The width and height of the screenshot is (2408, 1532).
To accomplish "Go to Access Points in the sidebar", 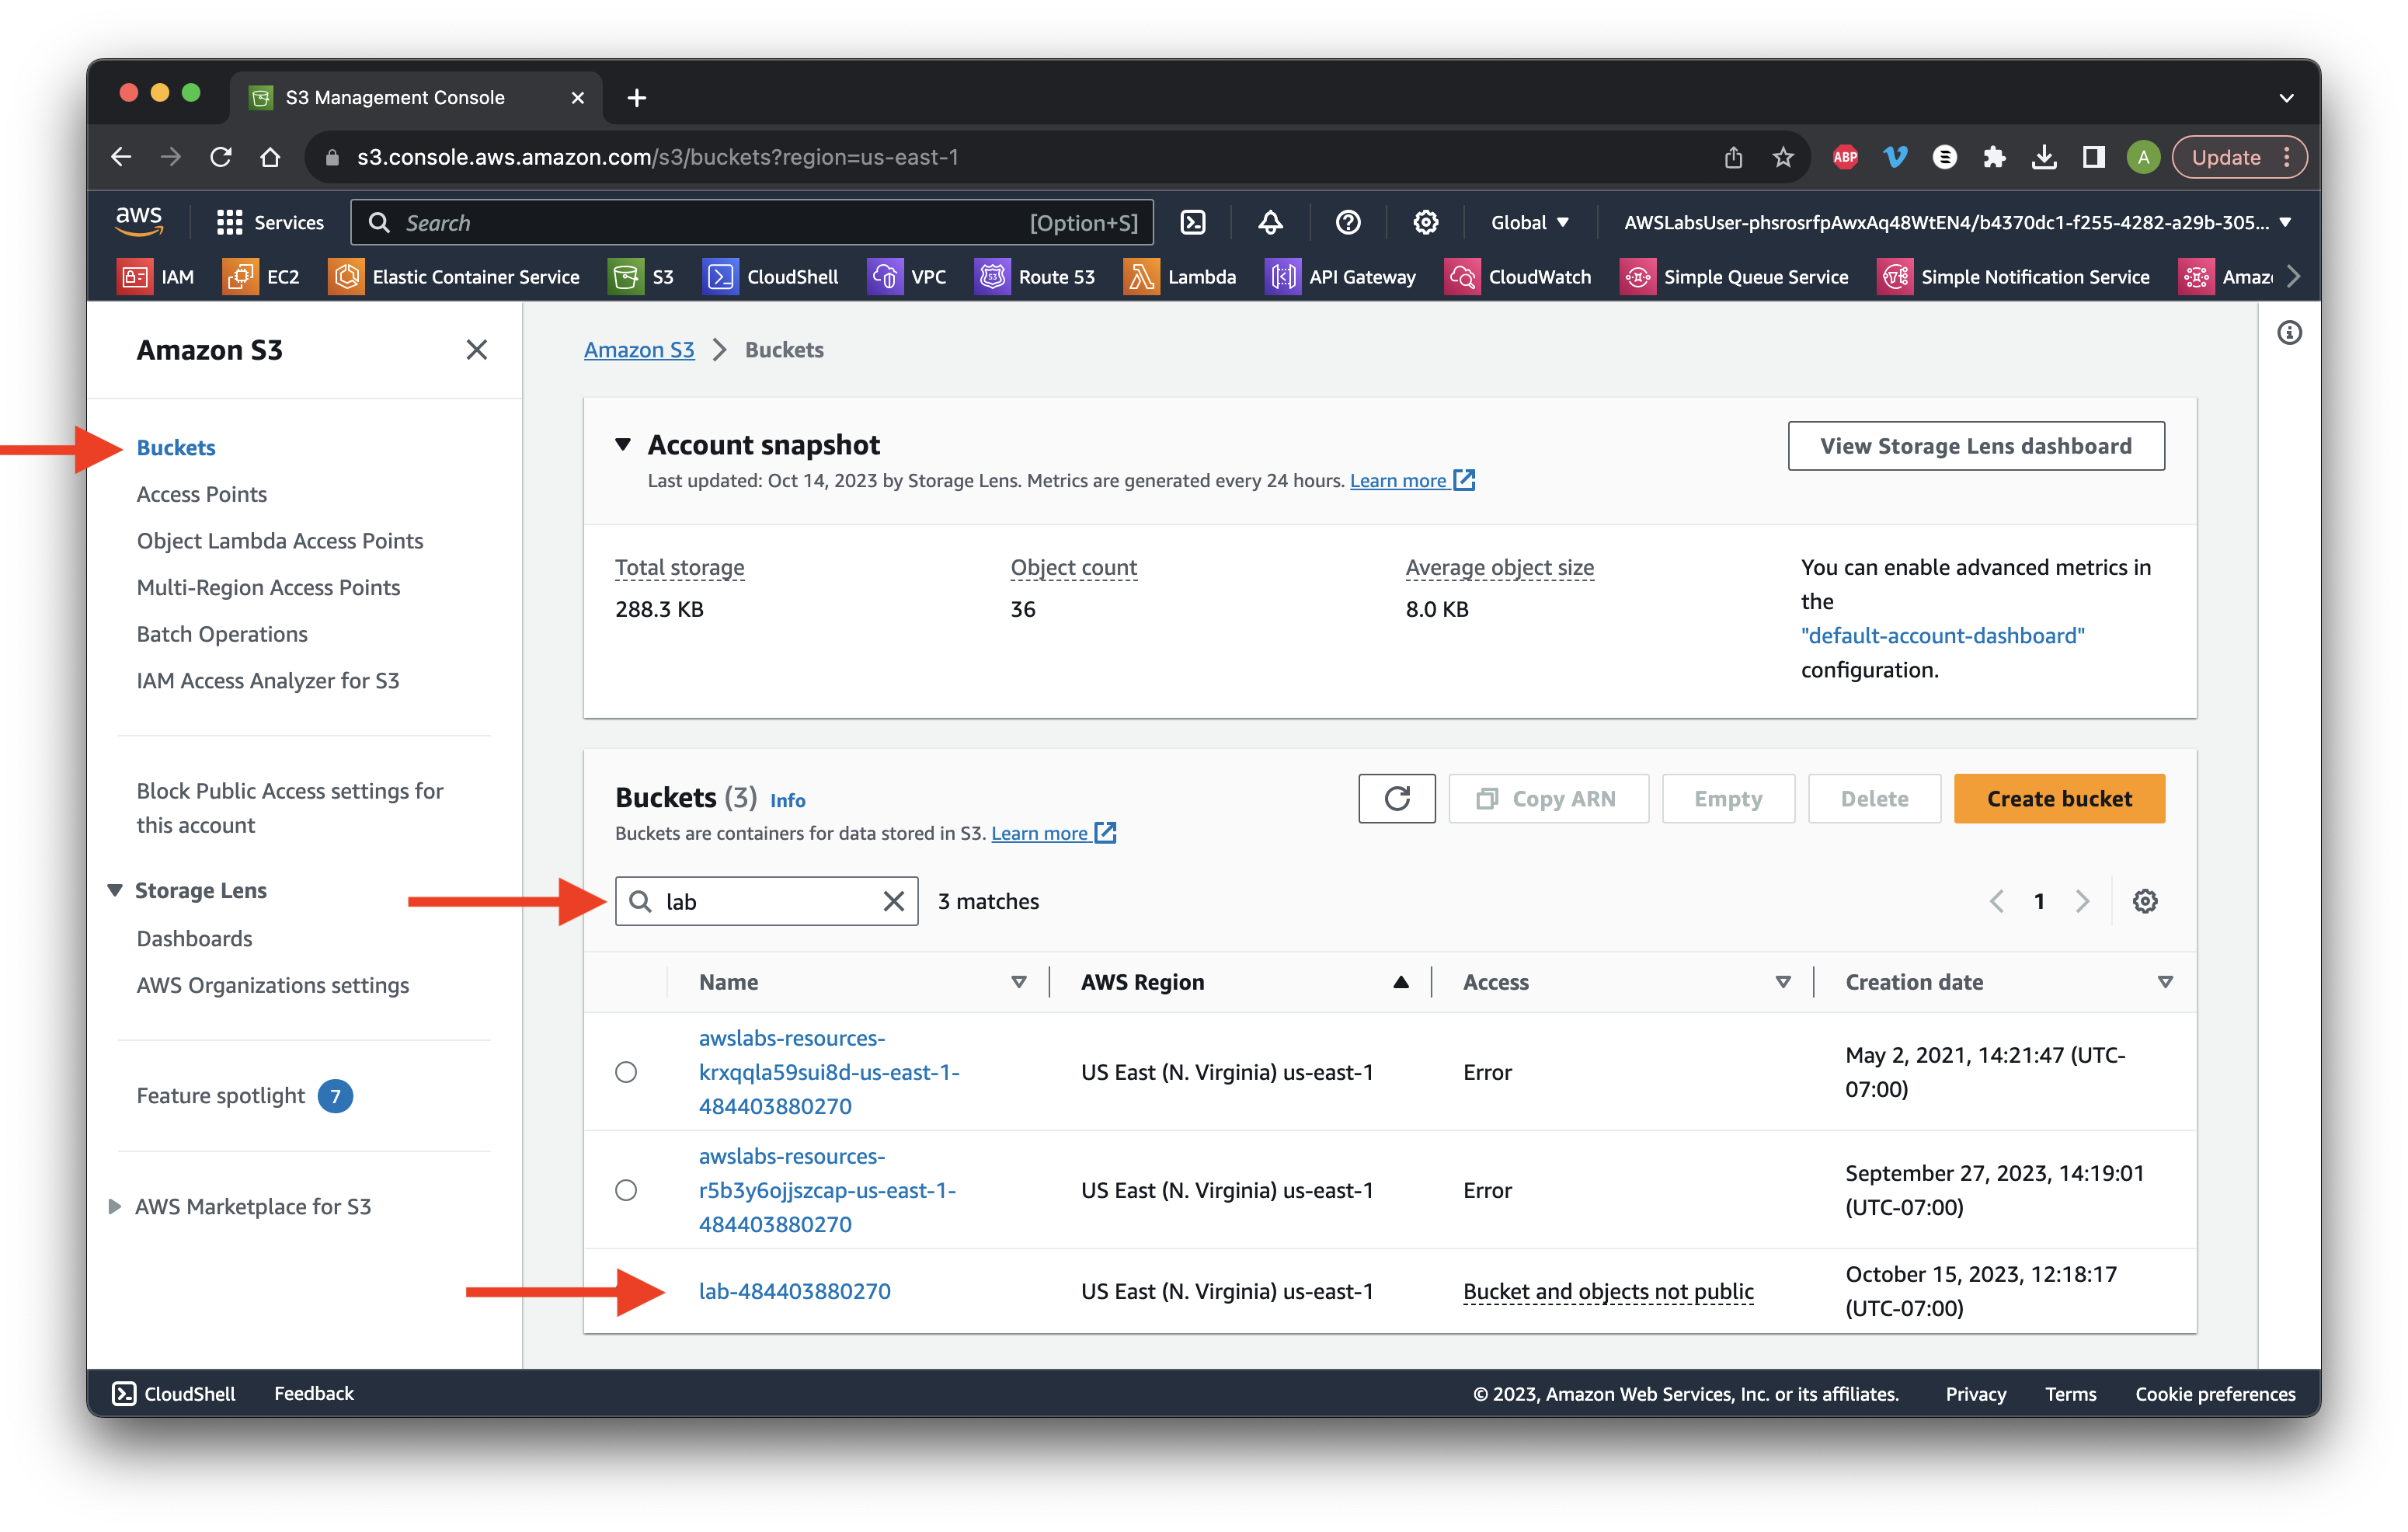I will [x=202, y=494].
